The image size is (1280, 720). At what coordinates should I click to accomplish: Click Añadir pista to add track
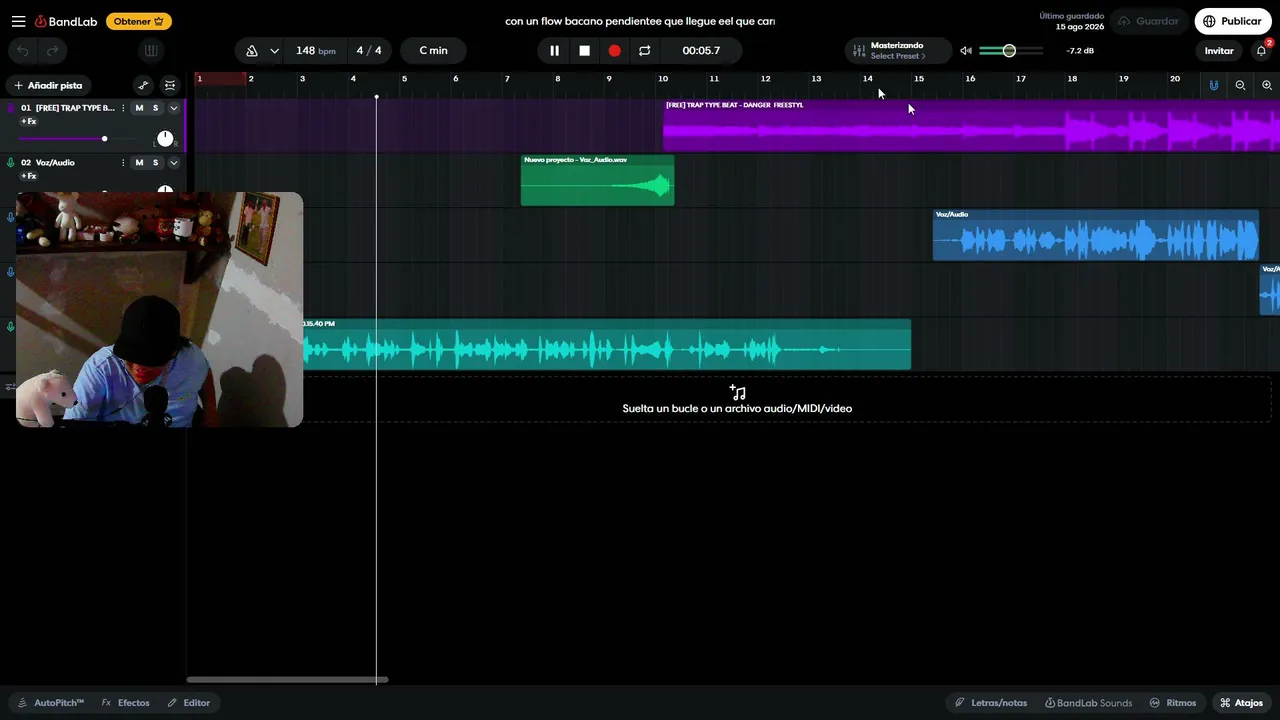(49, 86)
